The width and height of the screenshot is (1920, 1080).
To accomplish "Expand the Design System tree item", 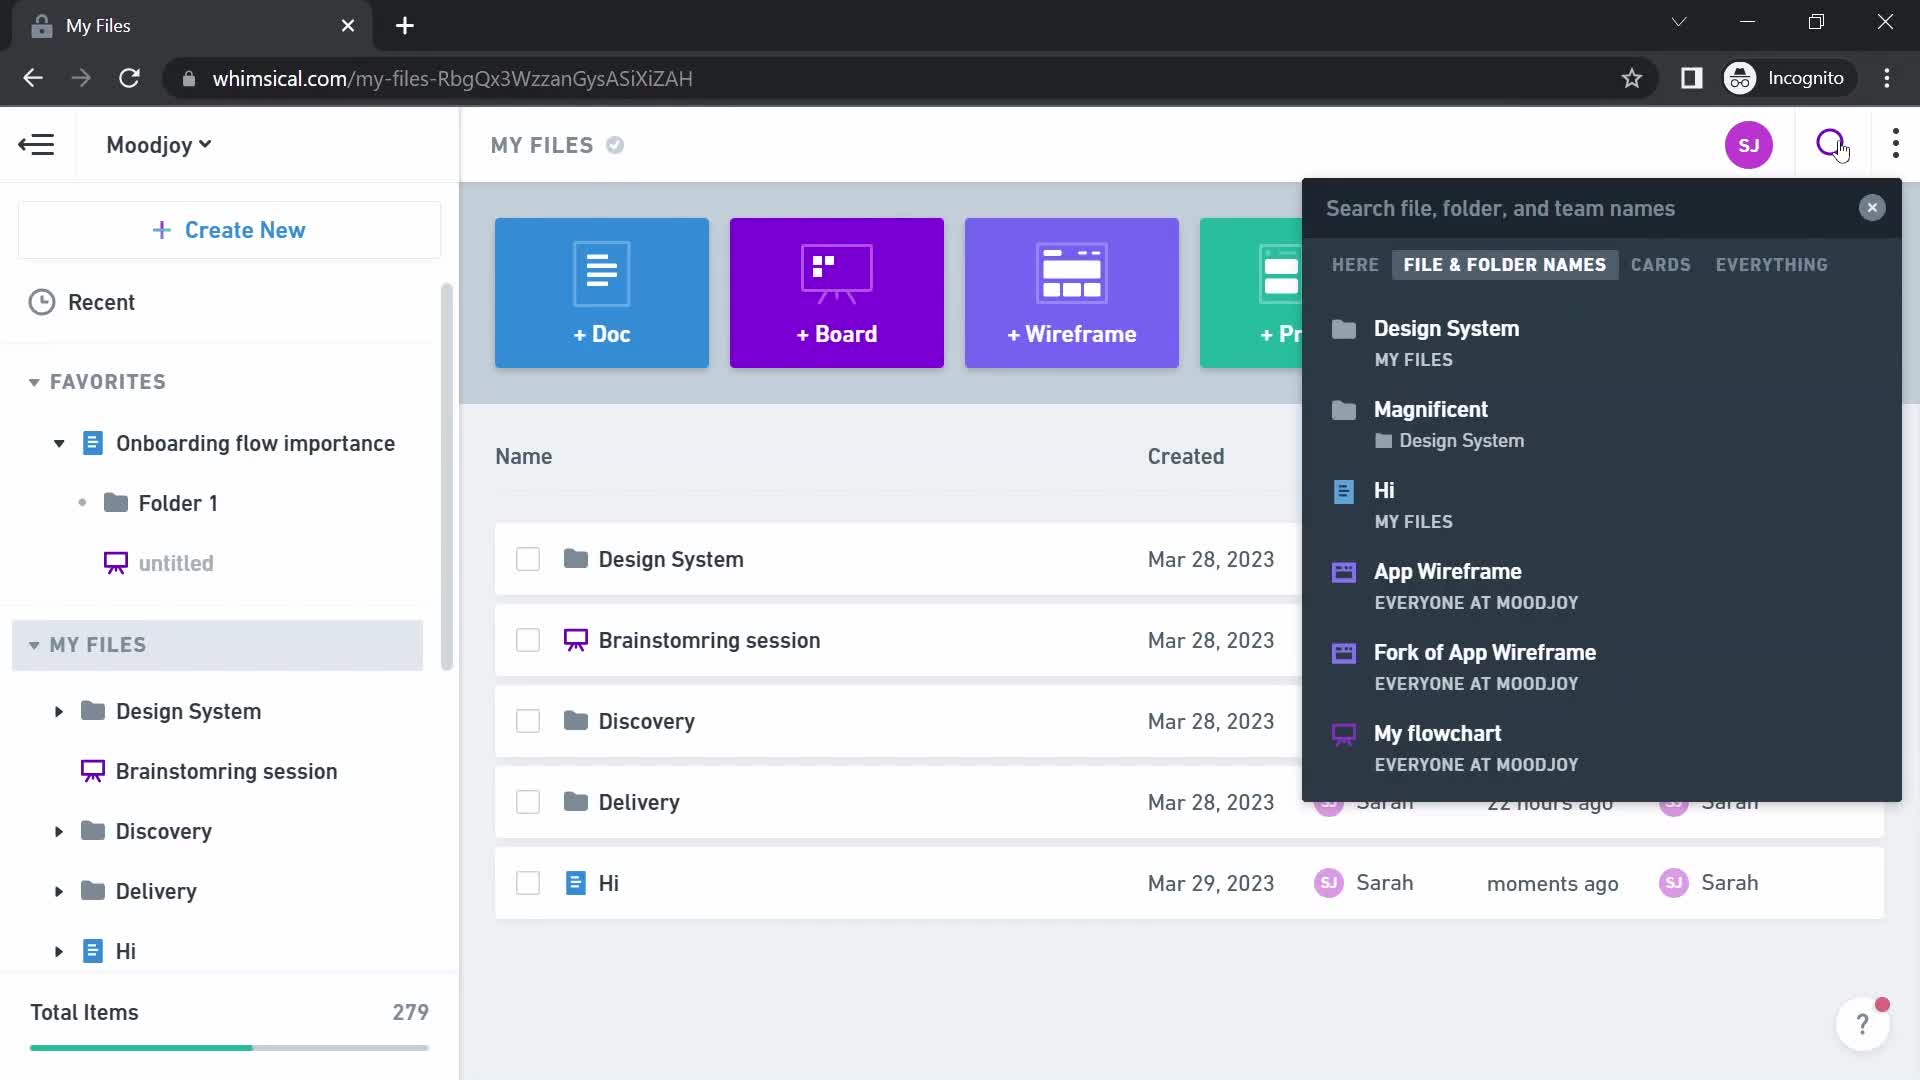I will pos(58,711).
